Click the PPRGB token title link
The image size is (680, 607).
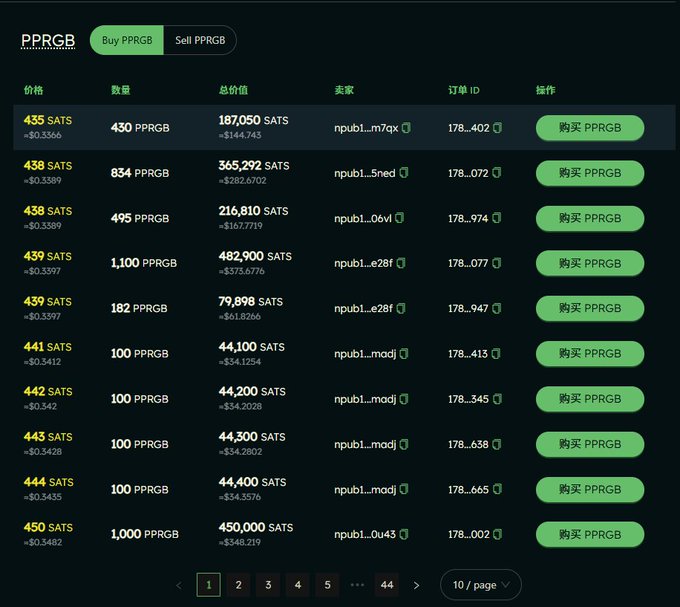48,40
